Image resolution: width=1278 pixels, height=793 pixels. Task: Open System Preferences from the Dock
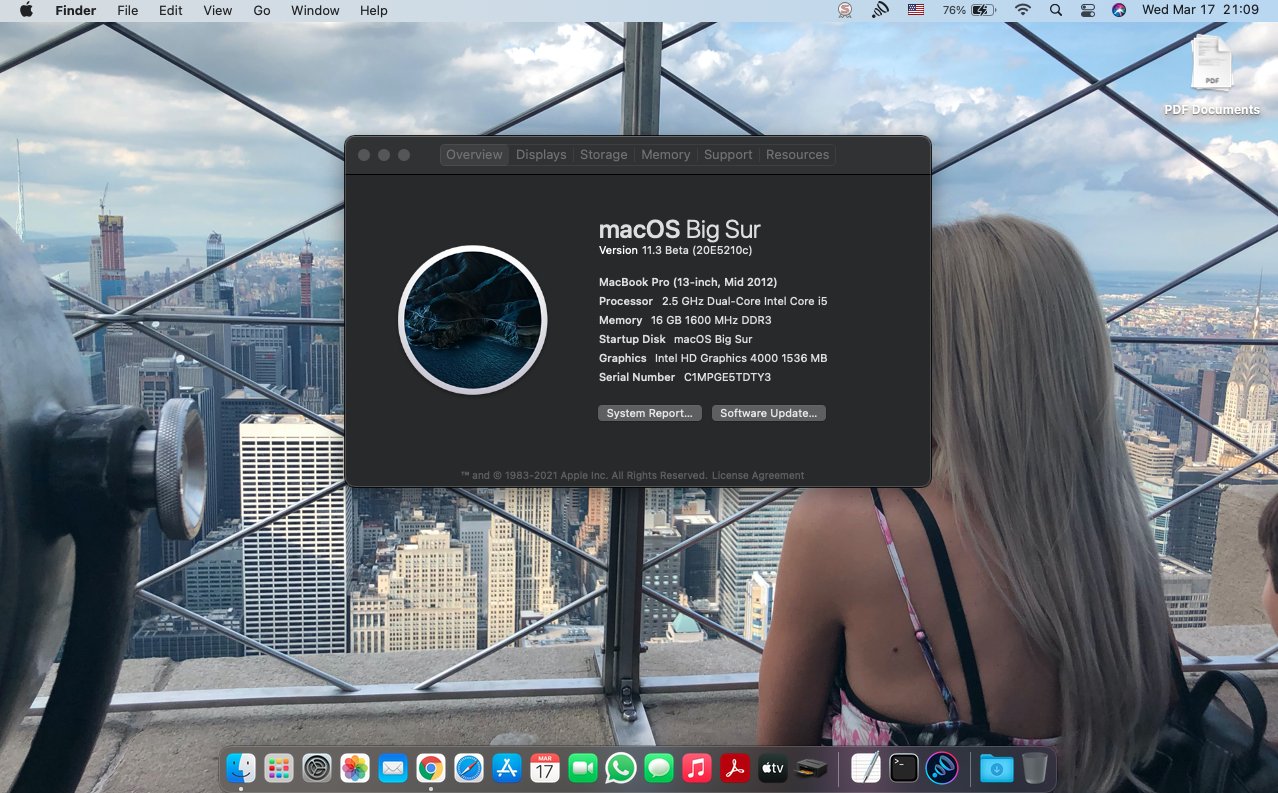[x=317, y=768]
